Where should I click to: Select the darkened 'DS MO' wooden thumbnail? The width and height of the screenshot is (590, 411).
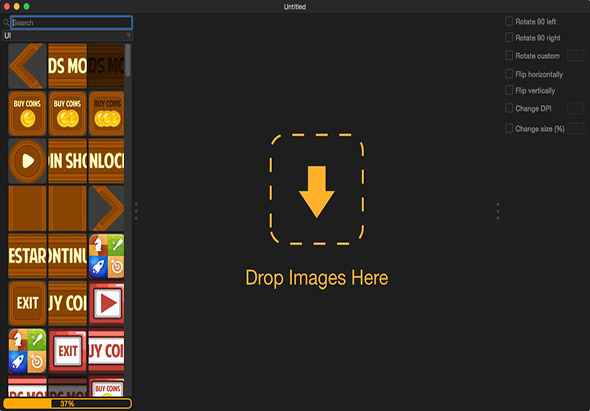pos(106,66)
